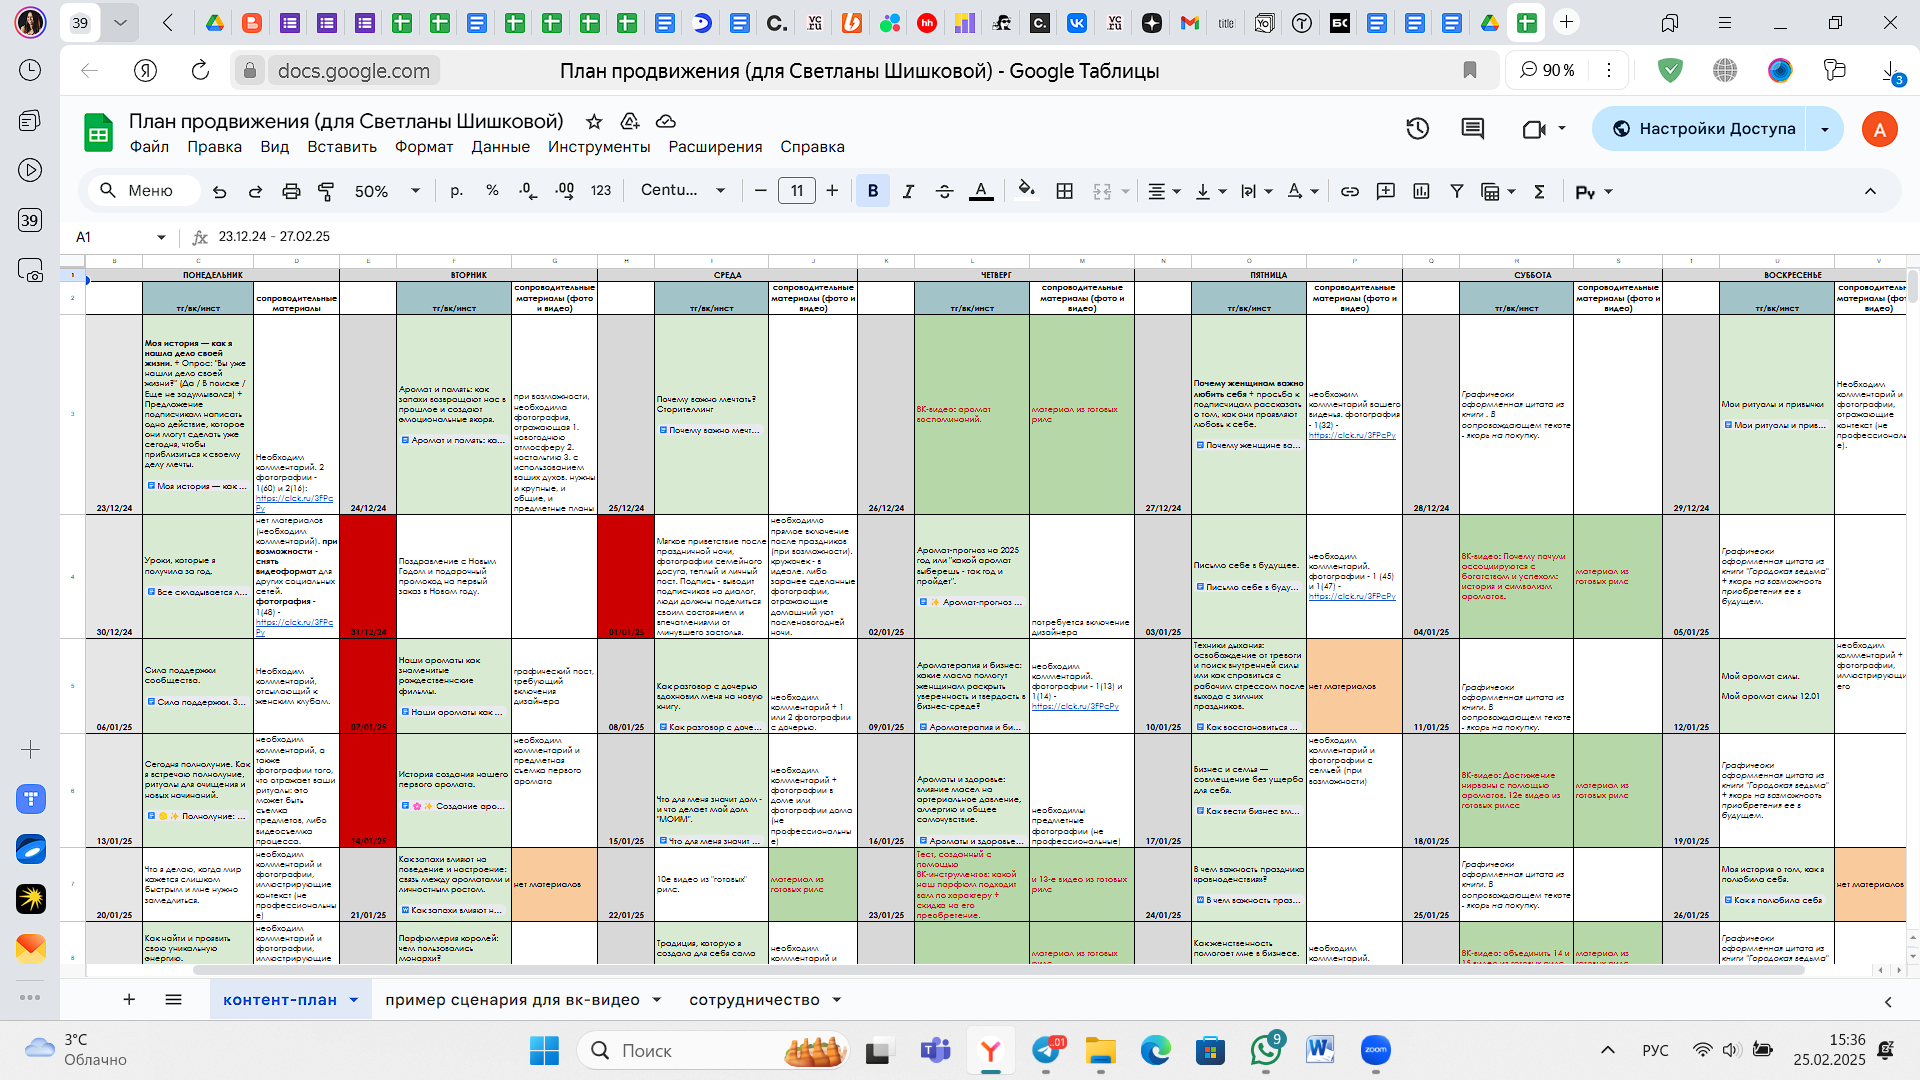Switch to the сотрудничество sheet tab
Viewport: 1920px width, 1080px height.
coord(754,1000)
